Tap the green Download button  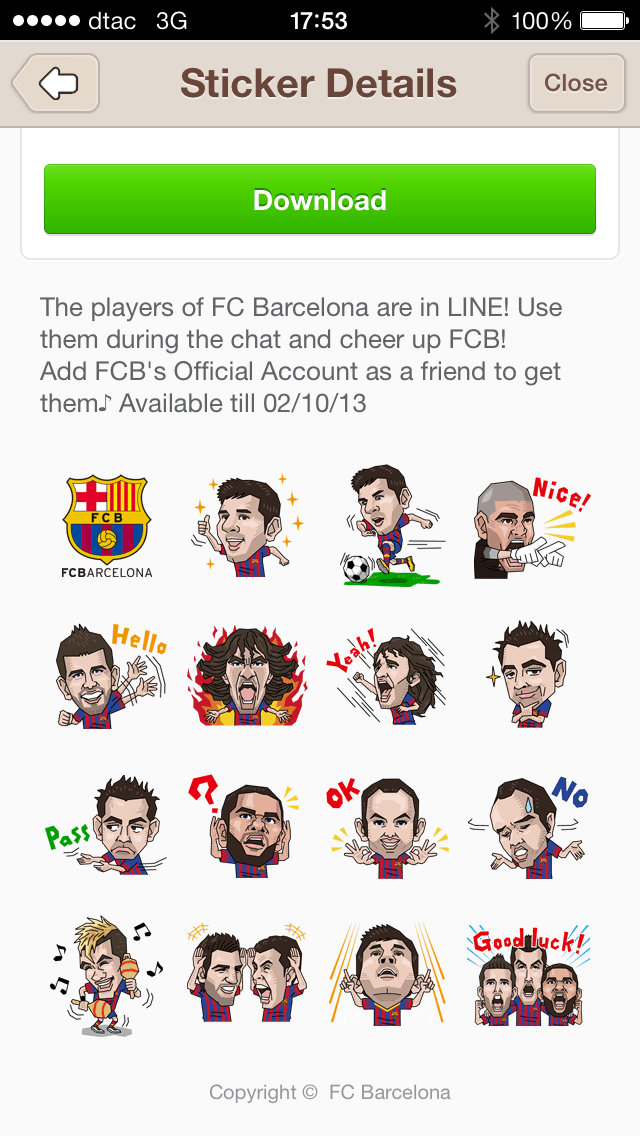[x=320, y=199]
